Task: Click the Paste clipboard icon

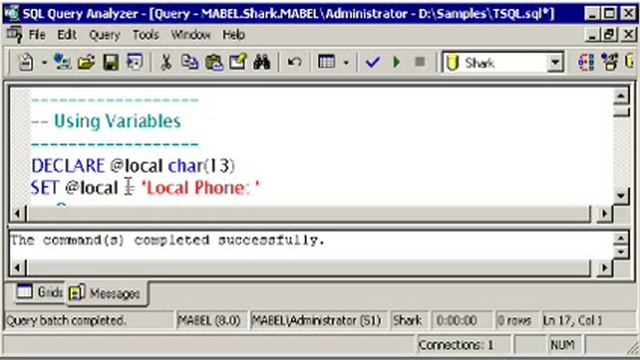Action: (214, 62)
